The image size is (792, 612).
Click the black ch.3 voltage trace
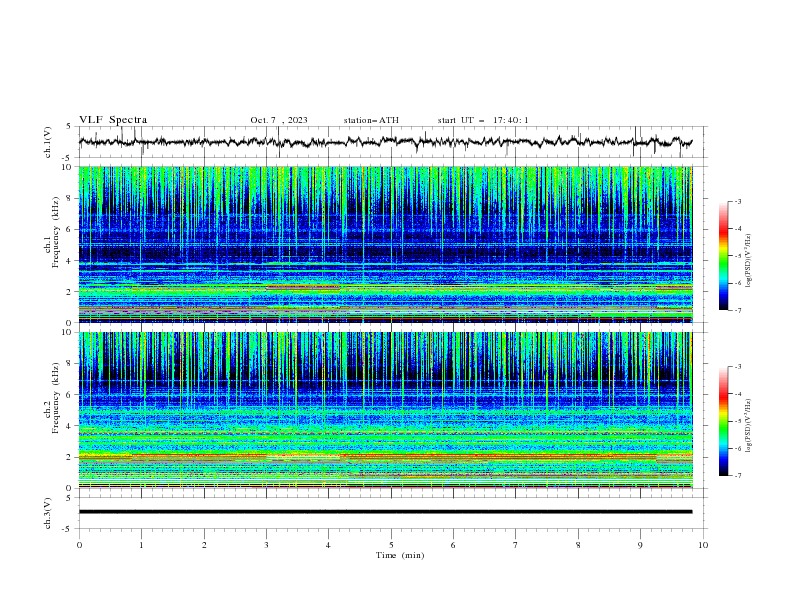click(x=385, y=512)
